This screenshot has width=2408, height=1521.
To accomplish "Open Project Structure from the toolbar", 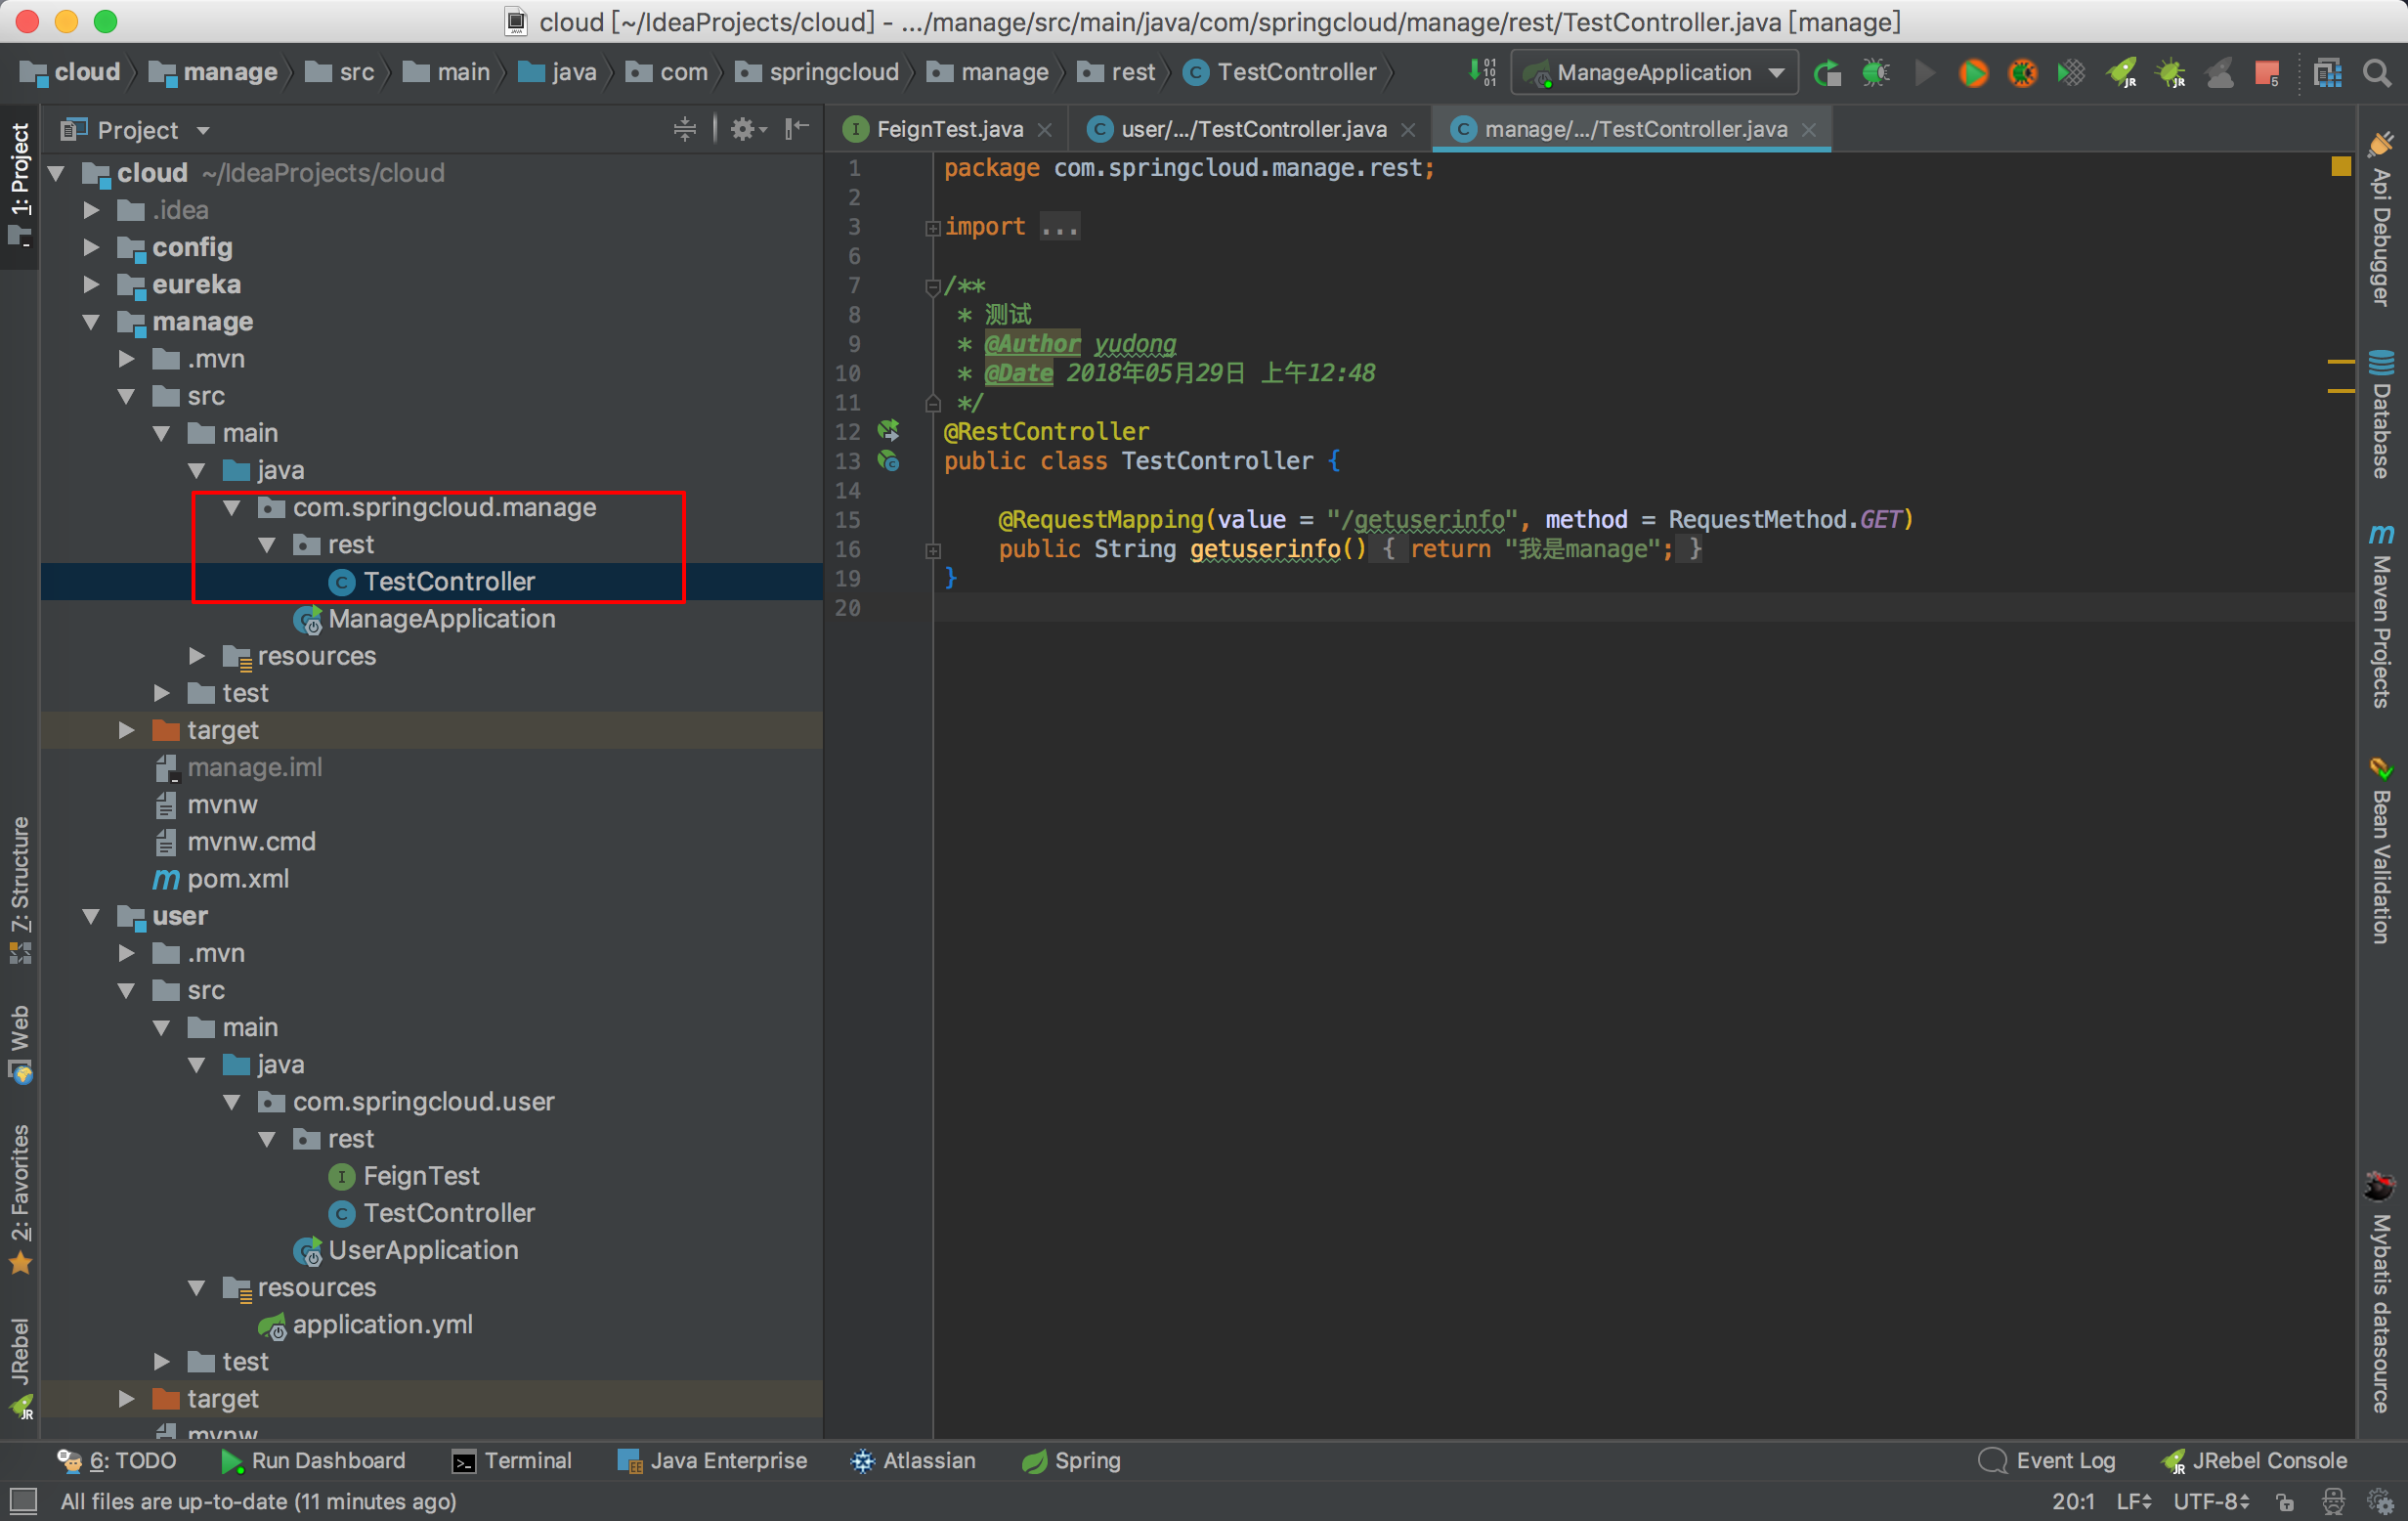I will (x=2327, y=73).
